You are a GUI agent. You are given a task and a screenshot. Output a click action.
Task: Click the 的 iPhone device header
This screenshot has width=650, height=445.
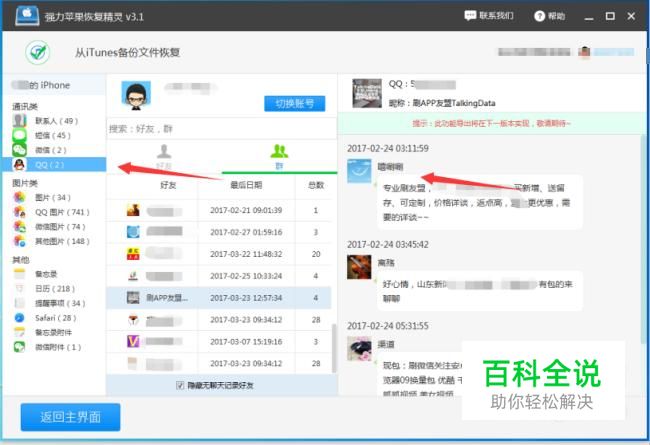(54, 85)
